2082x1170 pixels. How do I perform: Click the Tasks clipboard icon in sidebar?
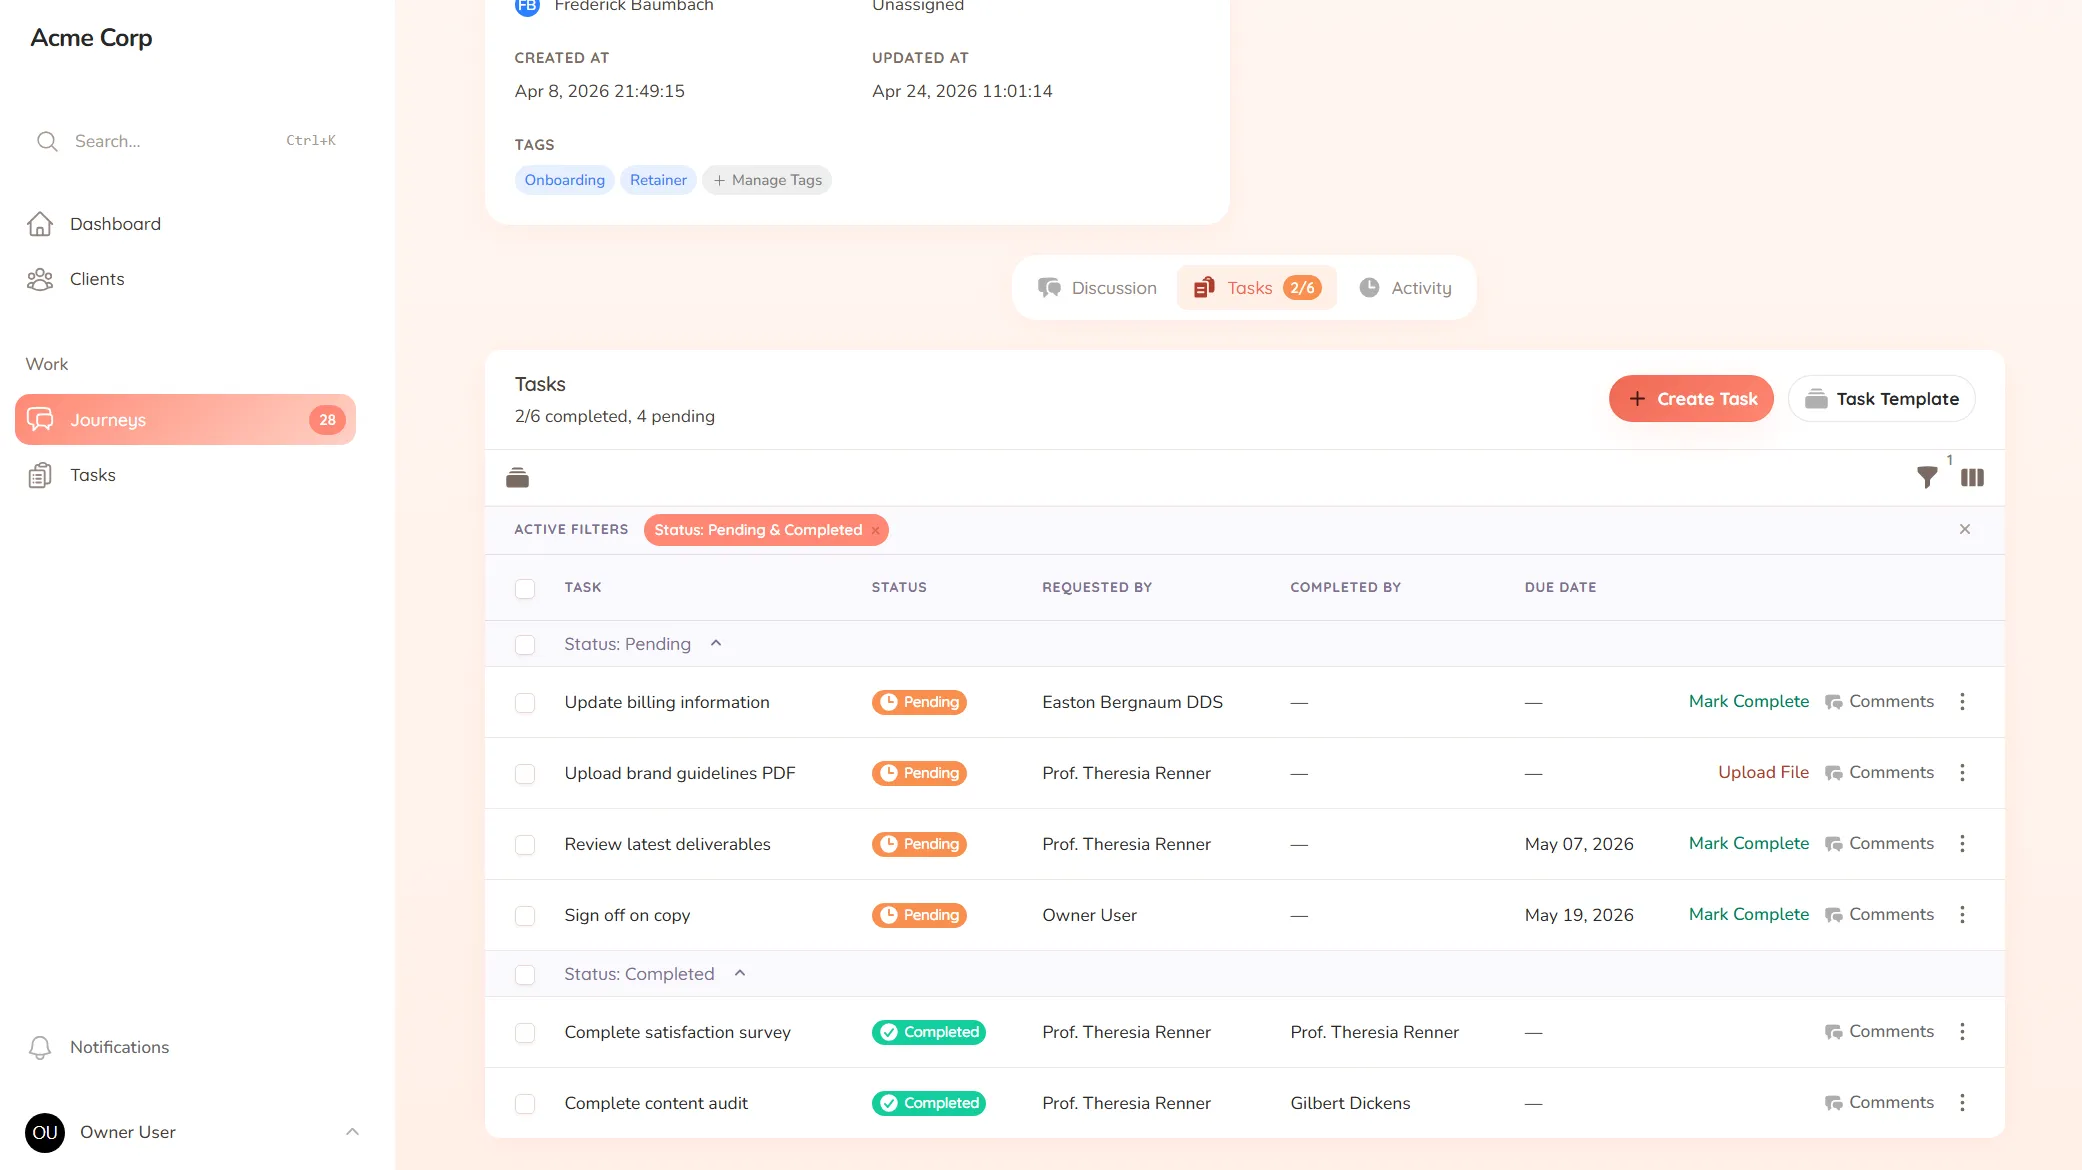point(40,475)
